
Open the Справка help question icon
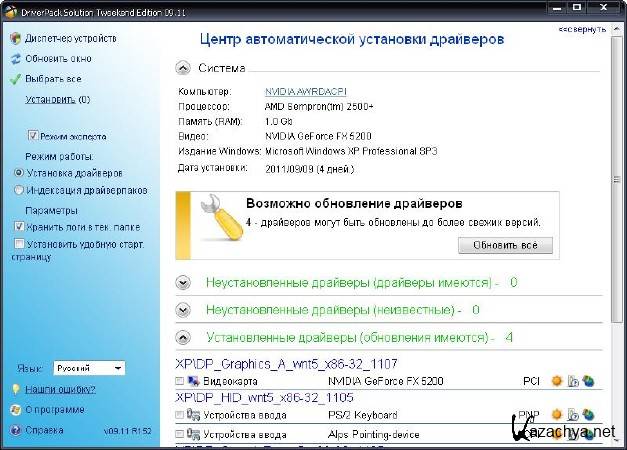14,432
